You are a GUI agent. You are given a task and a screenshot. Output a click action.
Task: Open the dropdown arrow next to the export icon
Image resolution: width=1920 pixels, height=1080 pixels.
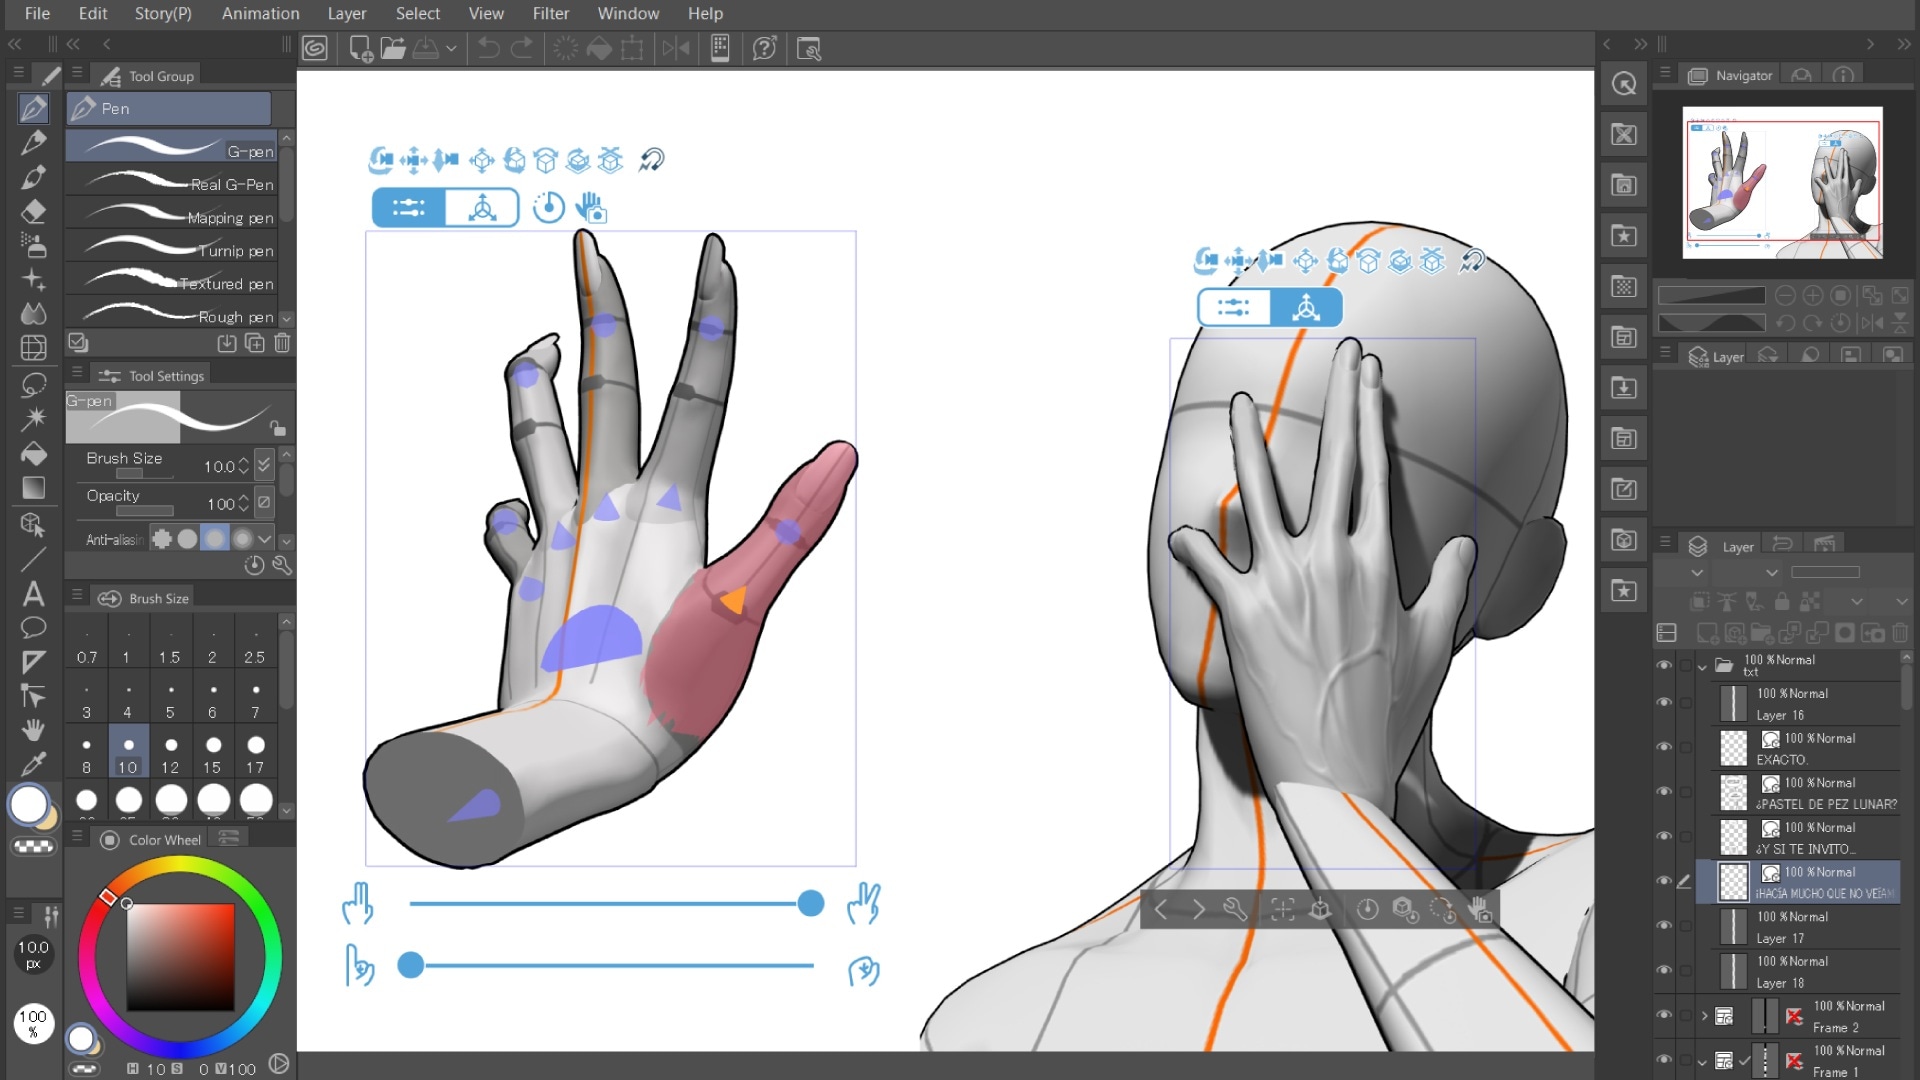click(x=451, y=48)
